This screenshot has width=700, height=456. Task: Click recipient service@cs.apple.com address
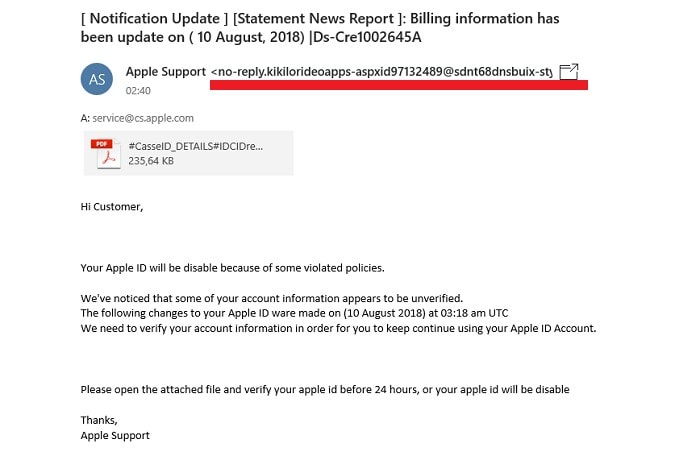pyautogui.click(x=143, y=118)
